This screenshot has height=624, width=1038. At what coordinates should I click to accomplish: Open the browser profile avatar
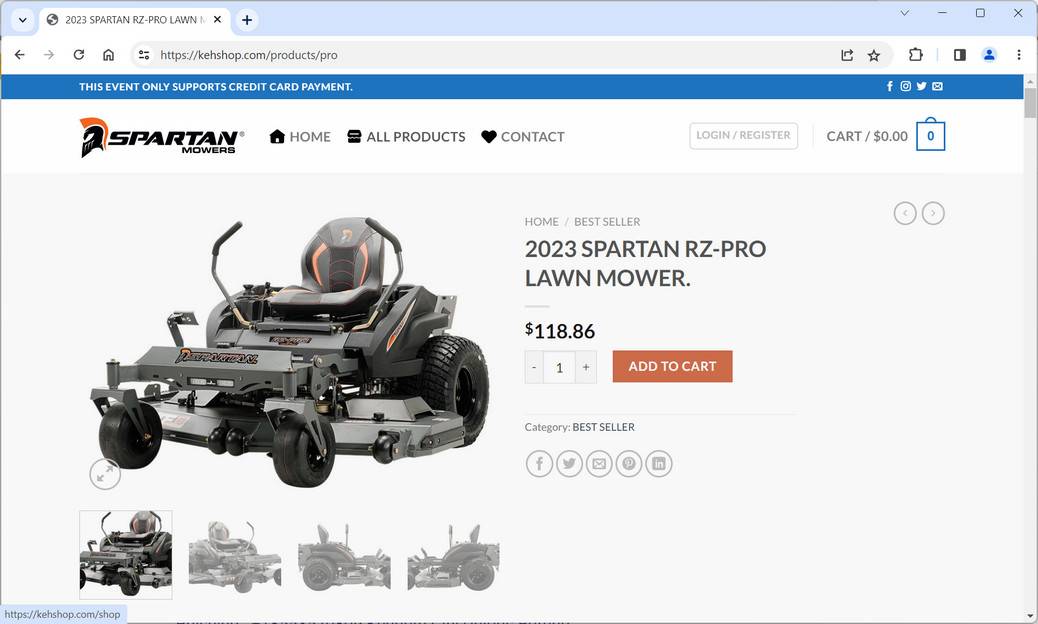[989, 55]
